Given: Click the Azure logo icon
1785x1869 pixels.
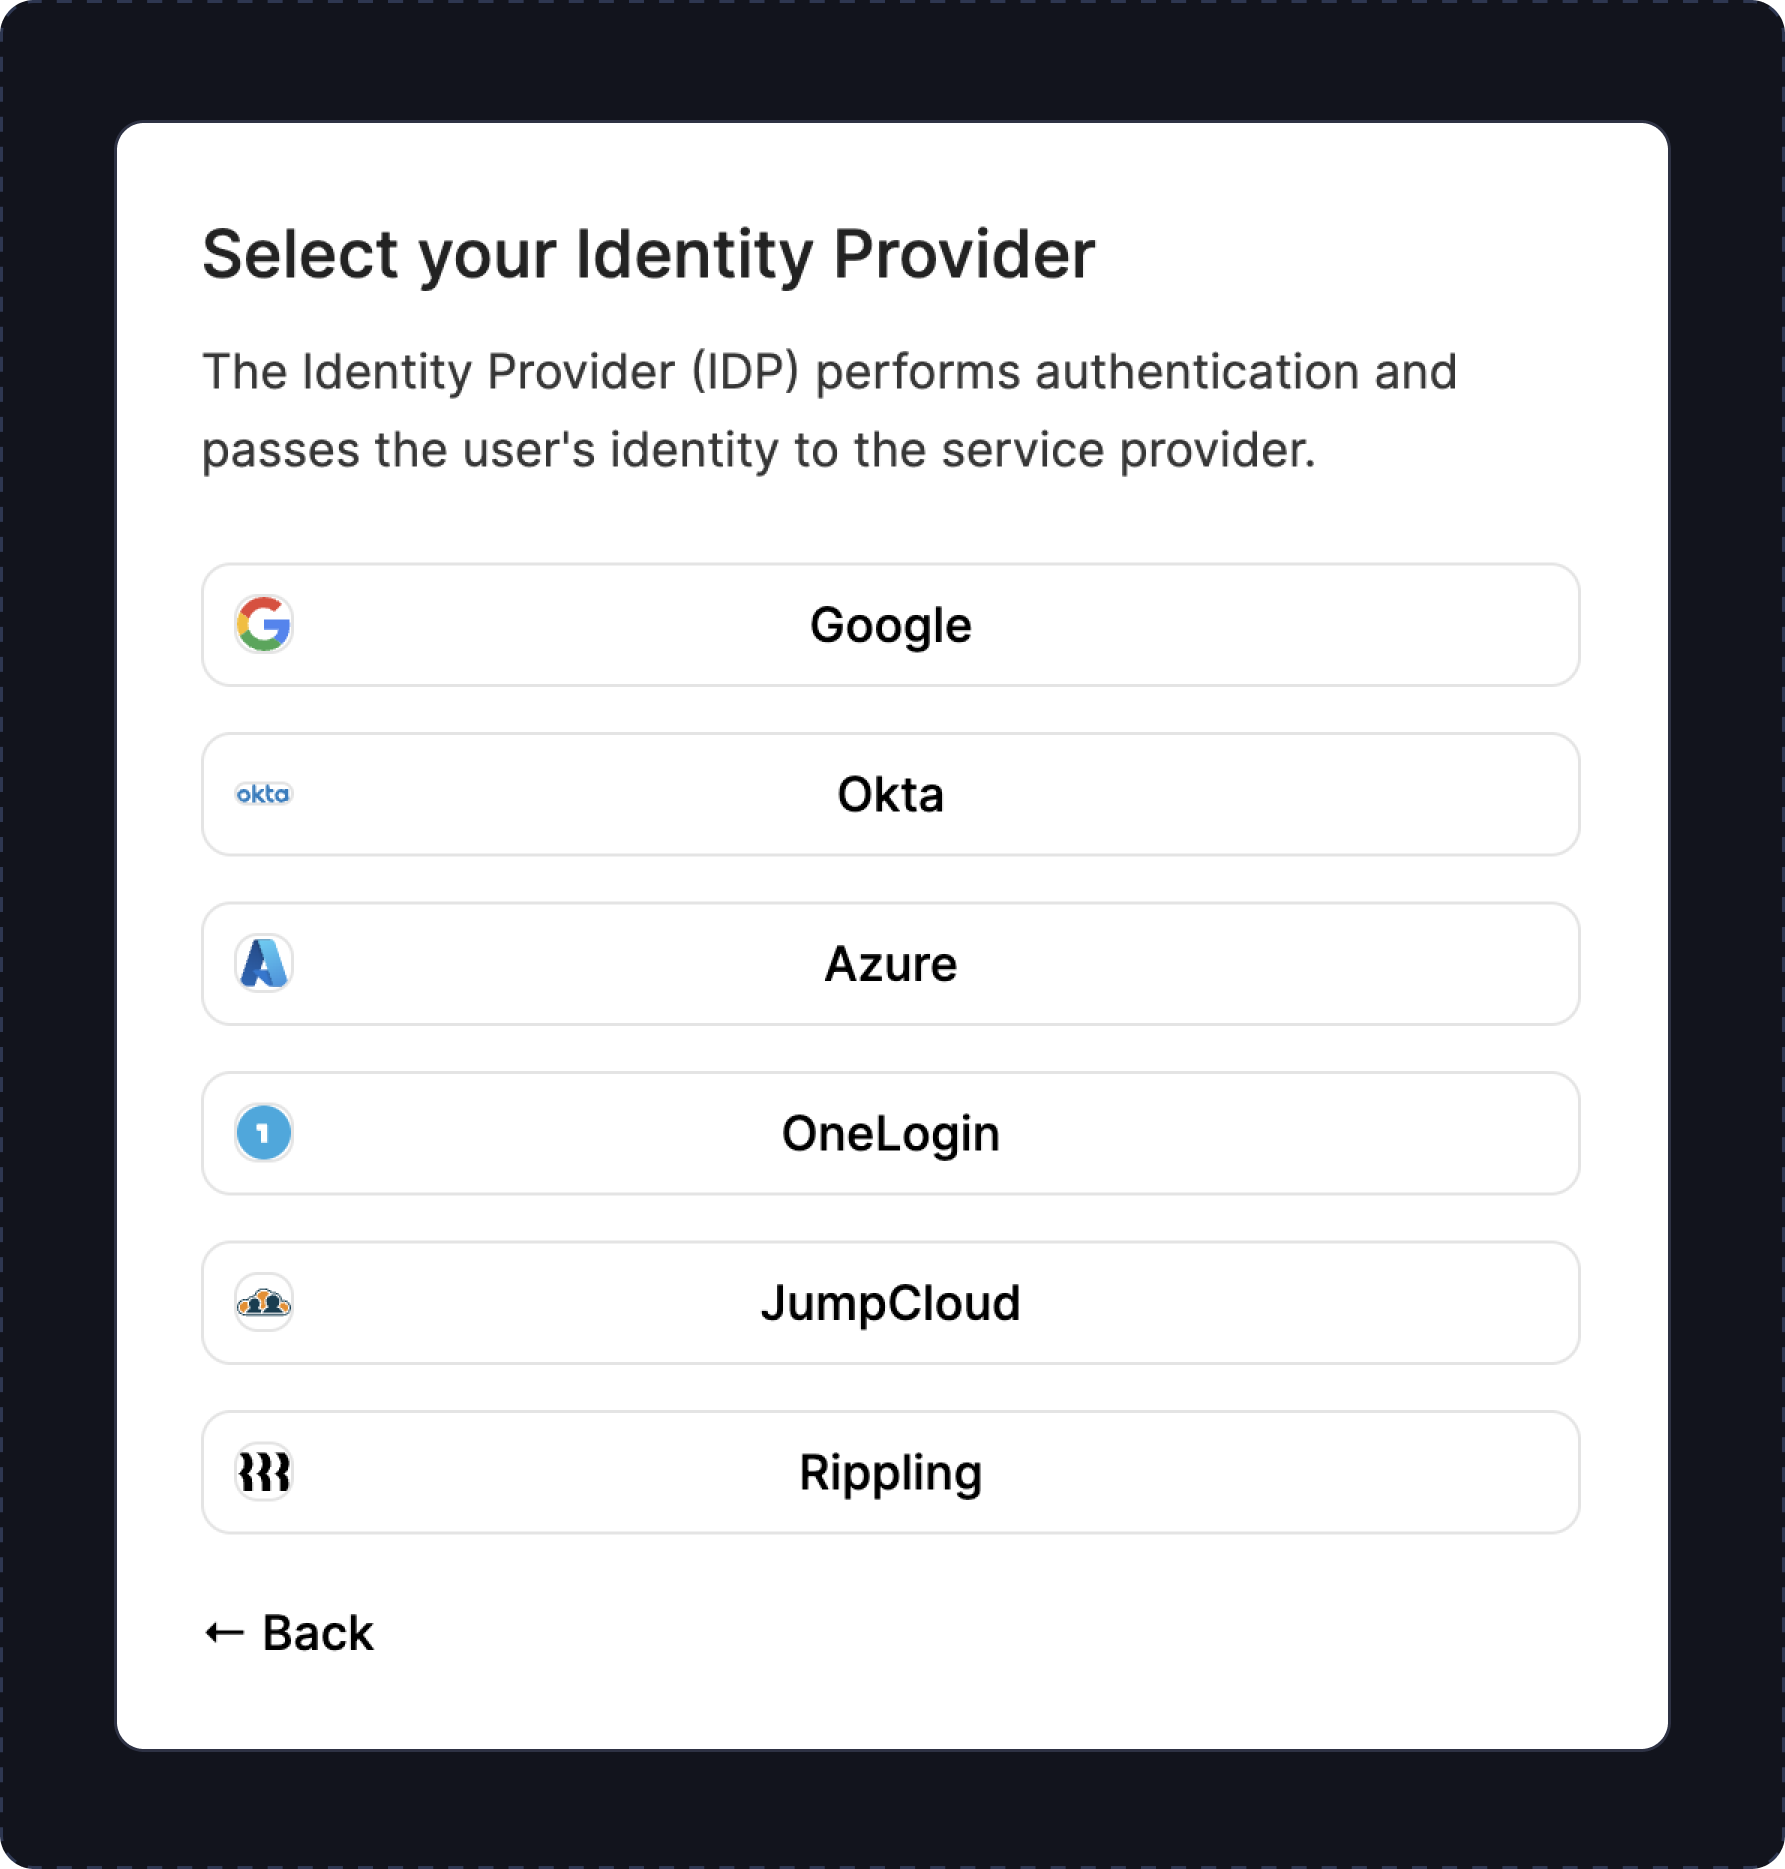Looking at the screenshot, I should click(x=264, y=964).
